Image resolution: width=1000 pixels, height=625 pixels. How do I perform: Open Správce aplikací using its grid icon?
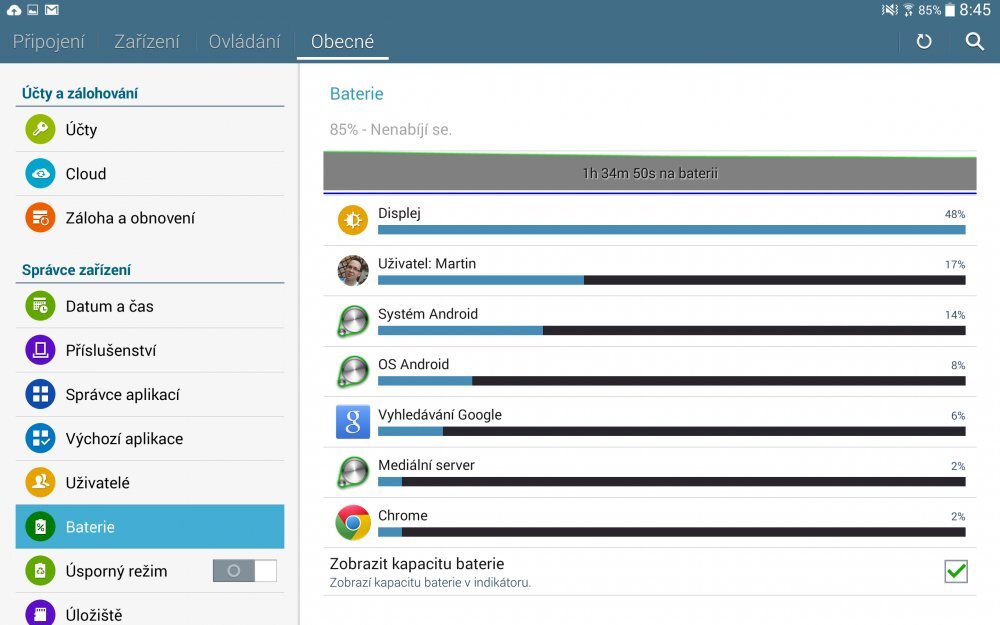(40, 394)
